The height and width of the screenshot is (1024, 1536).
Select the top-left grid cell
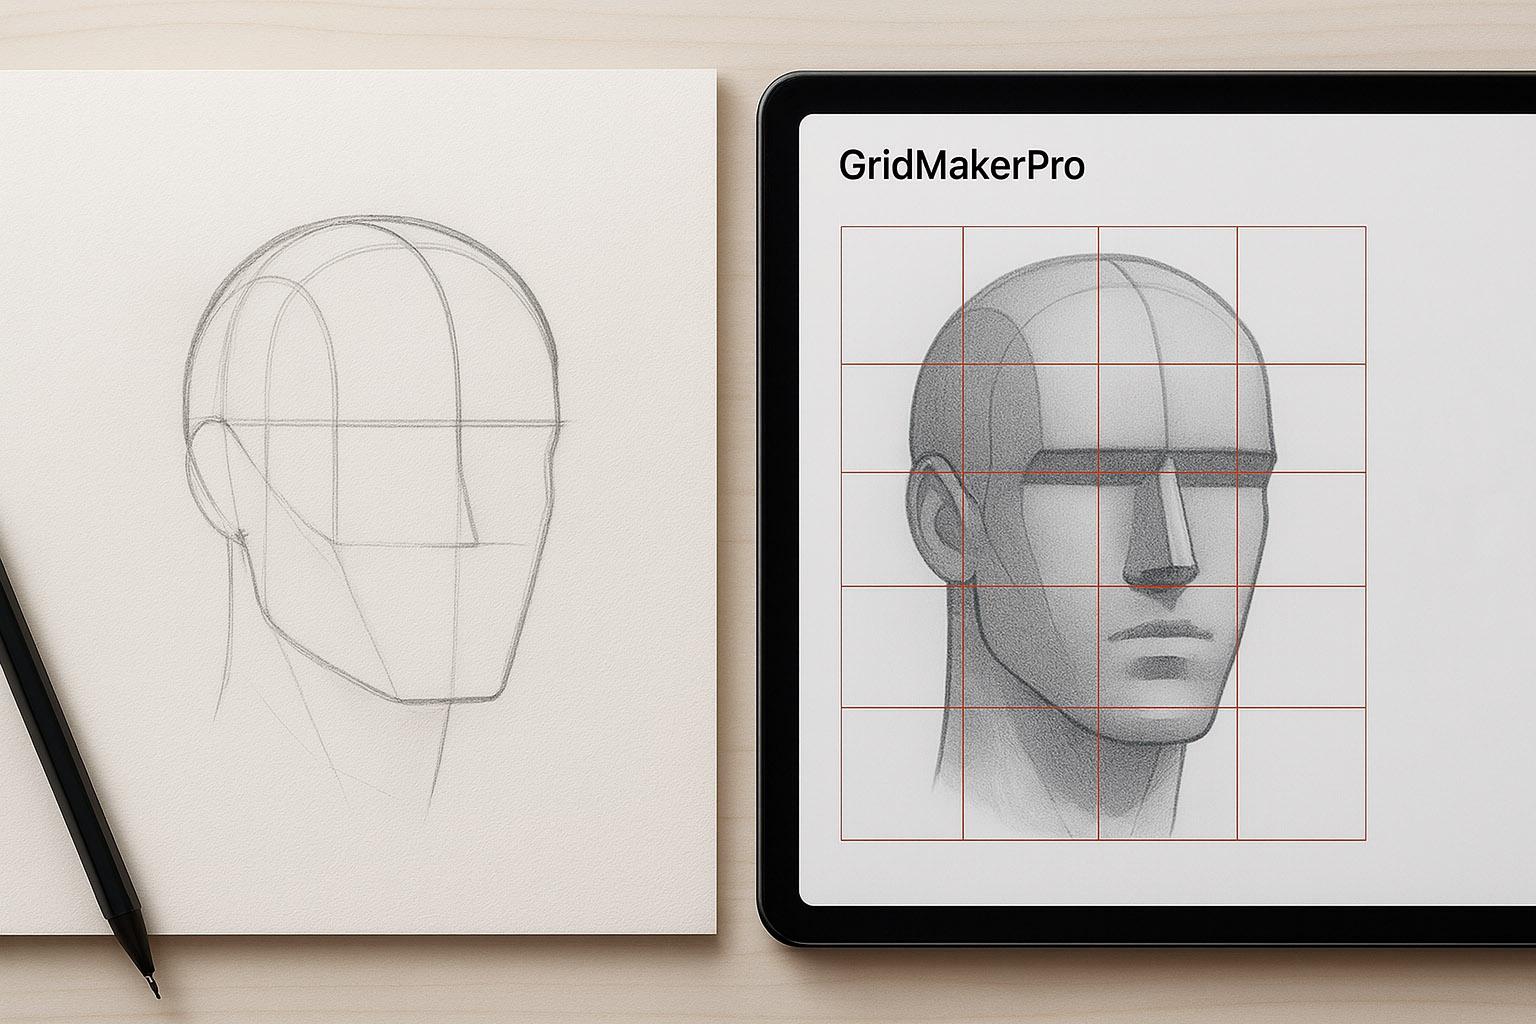tap(902, 296)
